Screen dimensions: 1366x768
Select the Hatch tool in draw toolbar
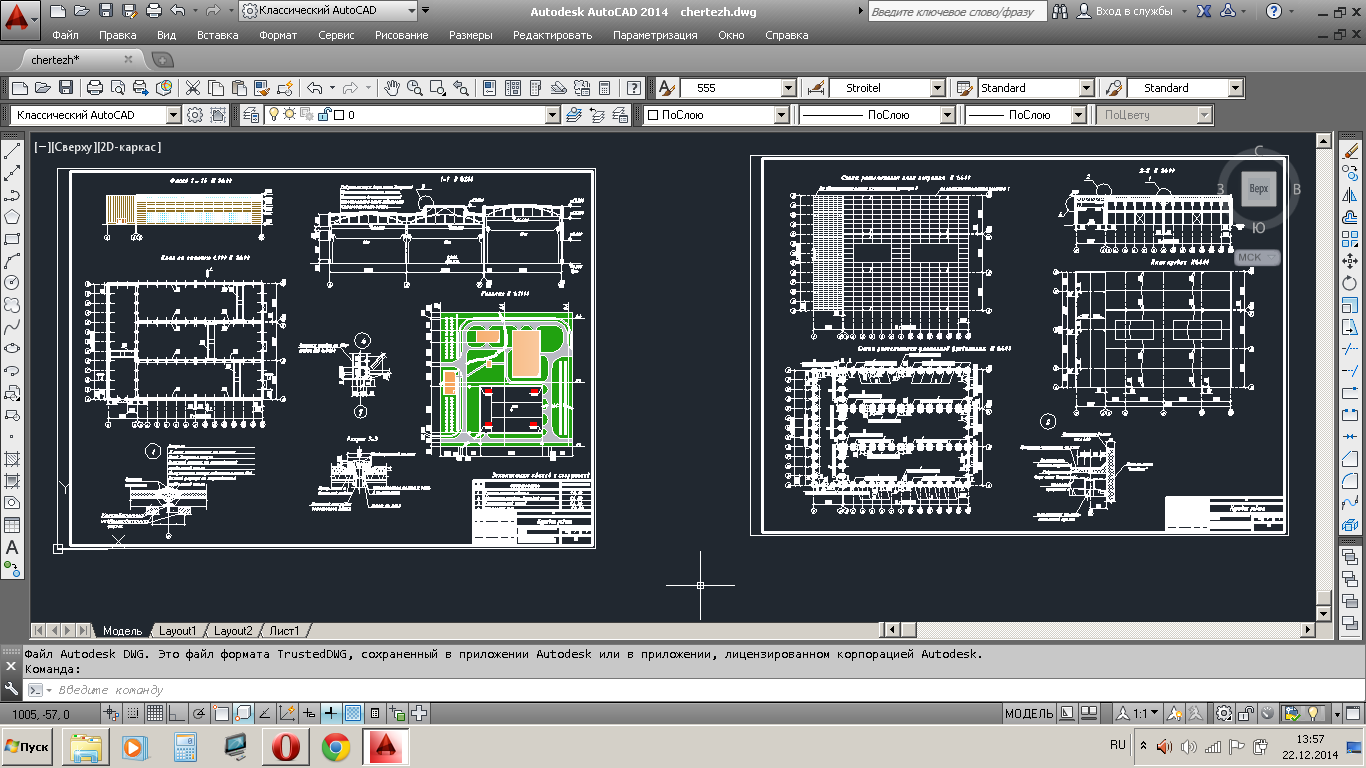click(12, 459)
